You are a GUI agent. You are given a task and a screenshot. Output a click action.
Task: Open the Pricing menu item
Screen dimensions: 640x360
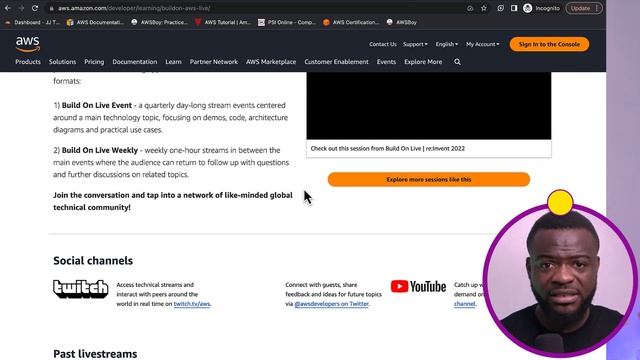click(94, 62)
